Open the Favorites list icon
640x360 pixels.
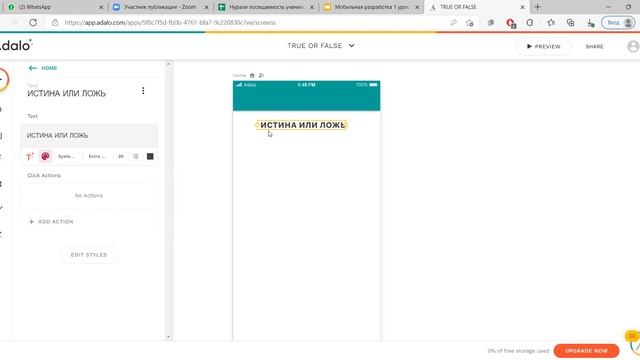(551, 23)
